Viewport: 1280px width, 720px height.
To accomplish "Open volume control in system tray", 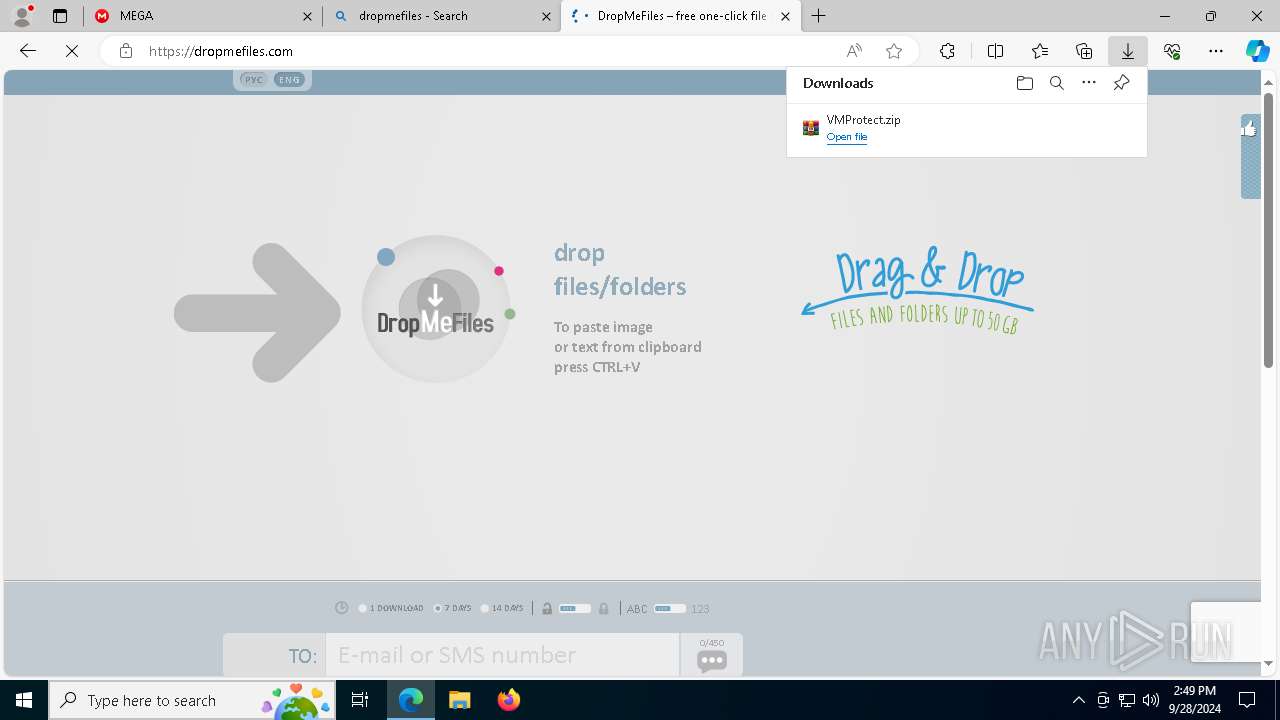I will tap(1150, 700).
